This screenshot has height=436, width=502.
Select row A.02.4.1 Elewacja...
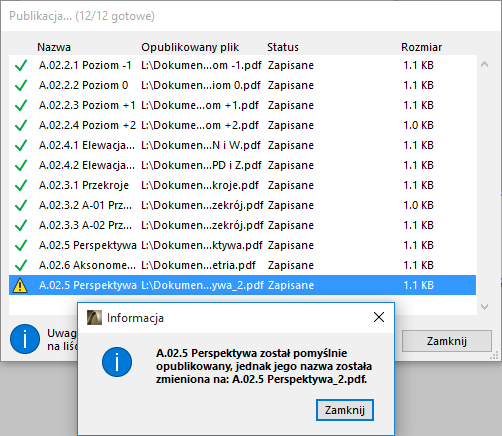[242, 145]
